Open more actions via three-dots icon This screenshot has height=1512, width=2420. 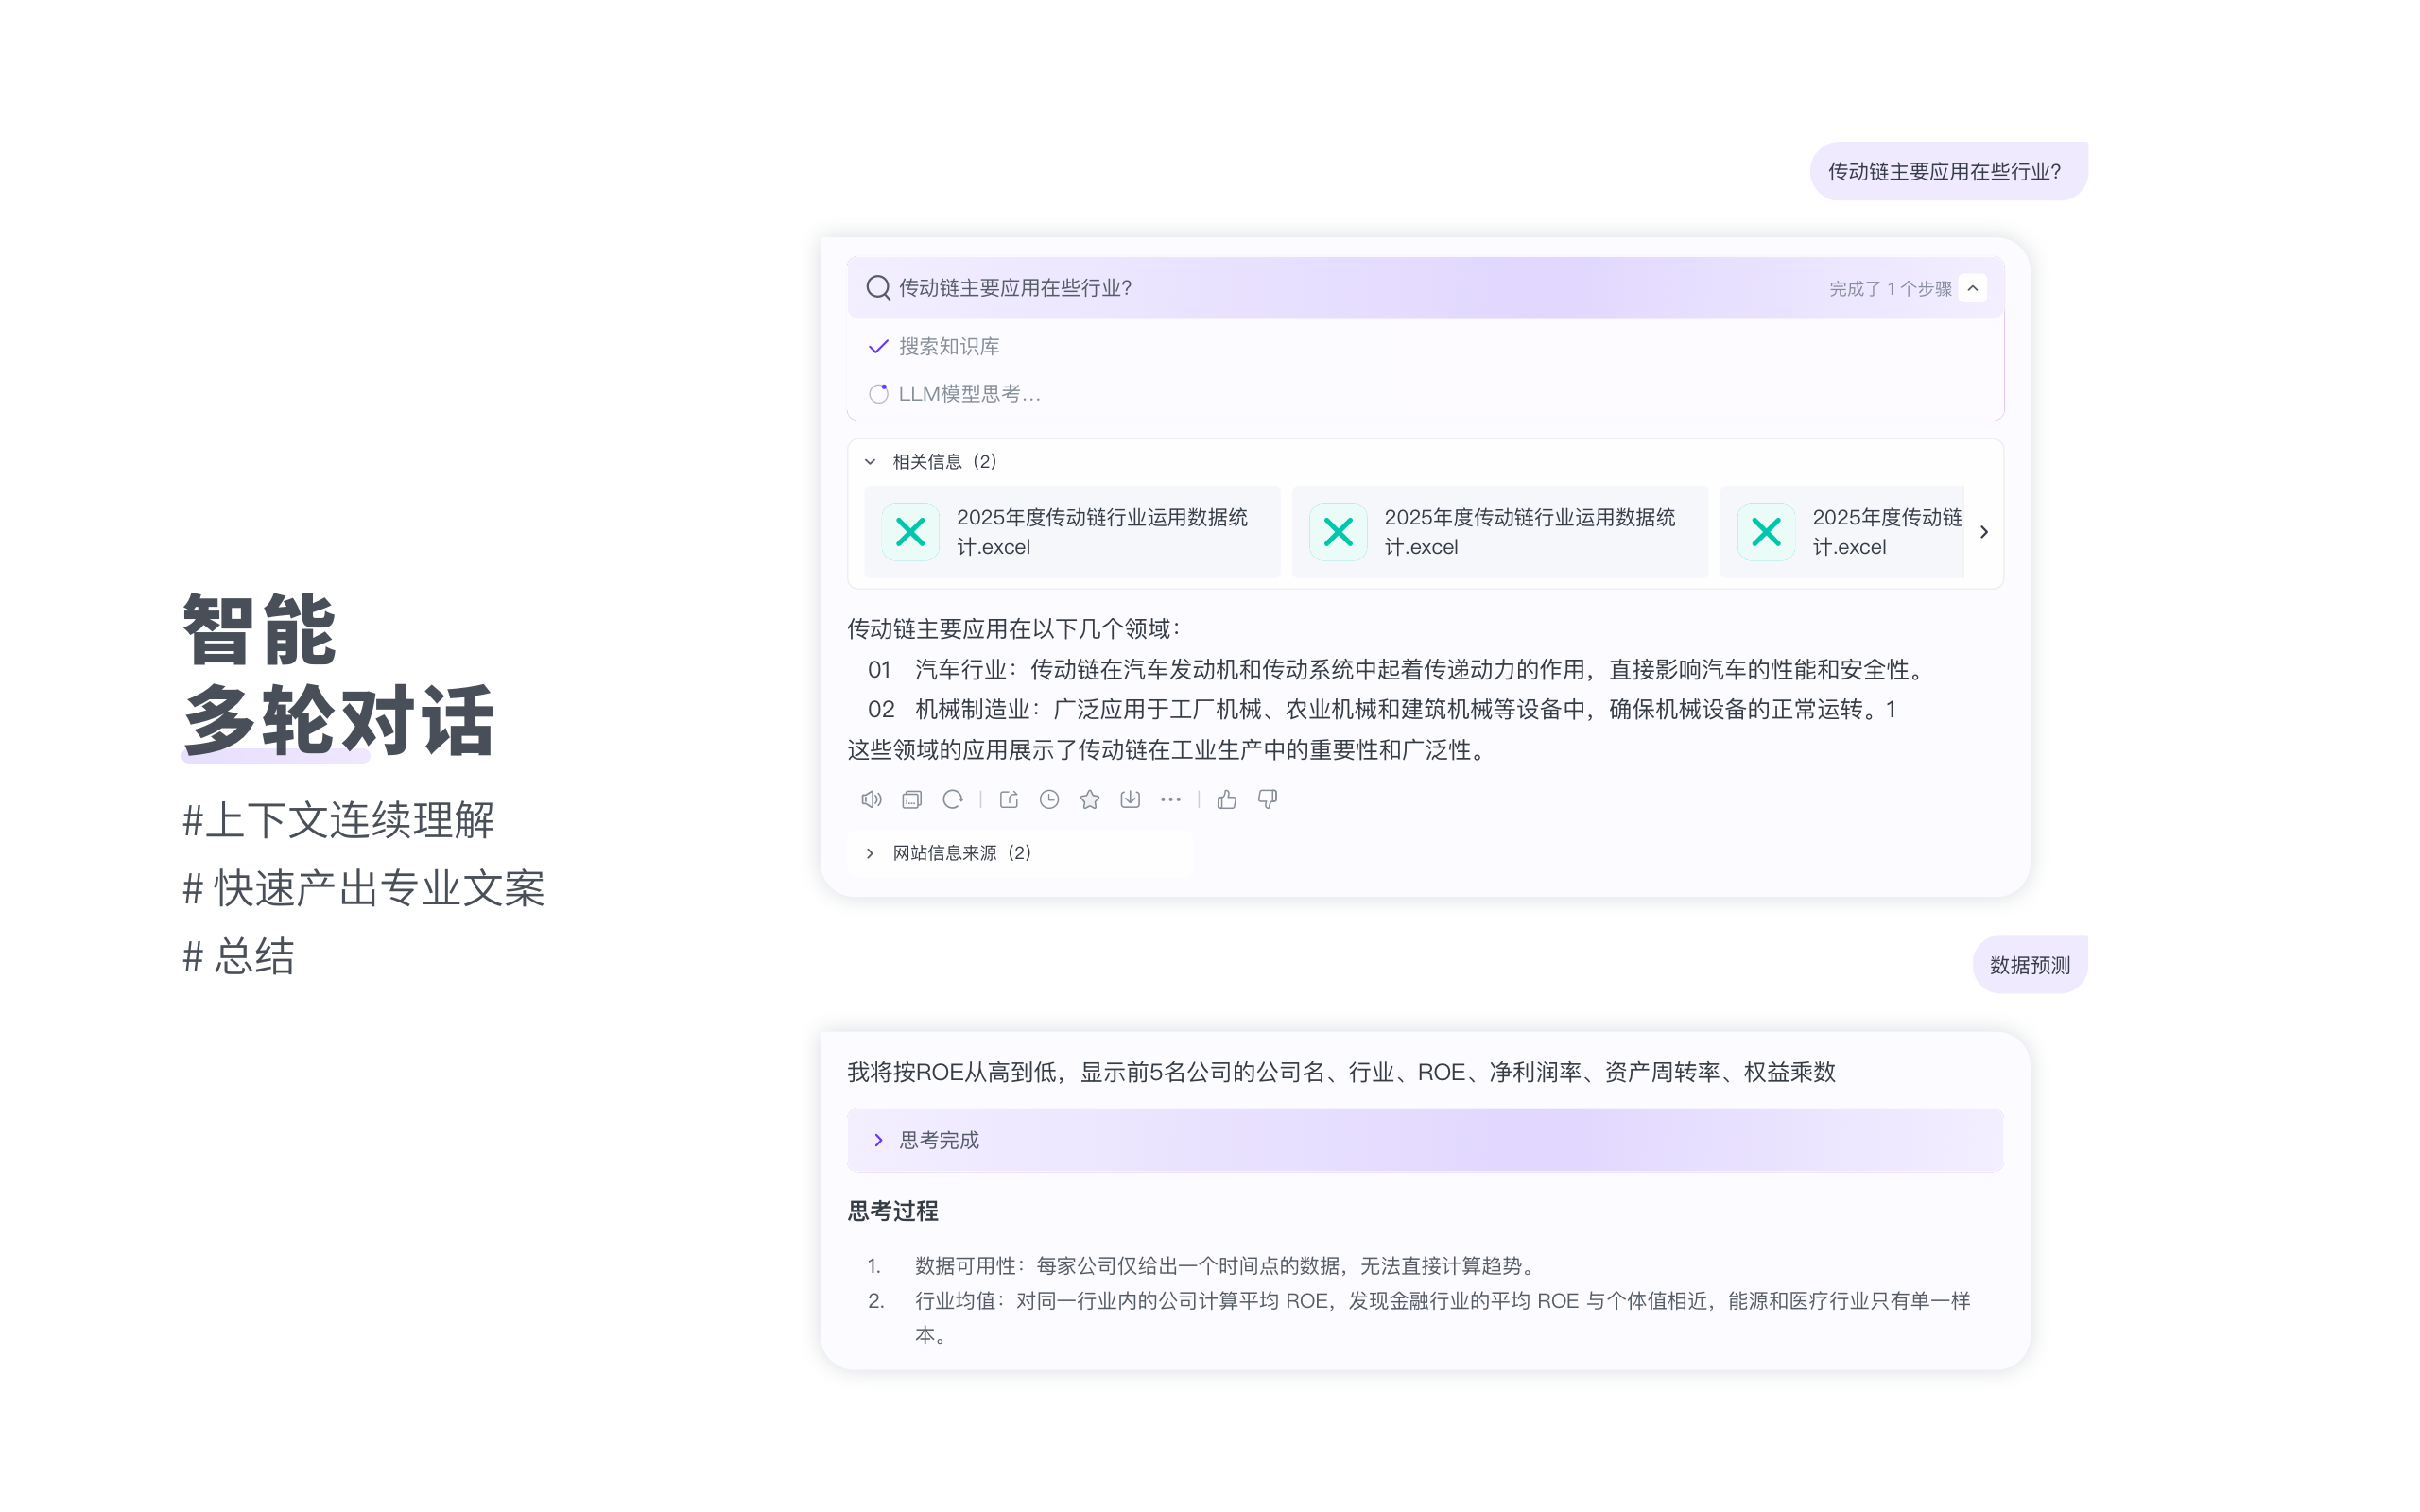pyautogui.click(x=1171, y=799)
